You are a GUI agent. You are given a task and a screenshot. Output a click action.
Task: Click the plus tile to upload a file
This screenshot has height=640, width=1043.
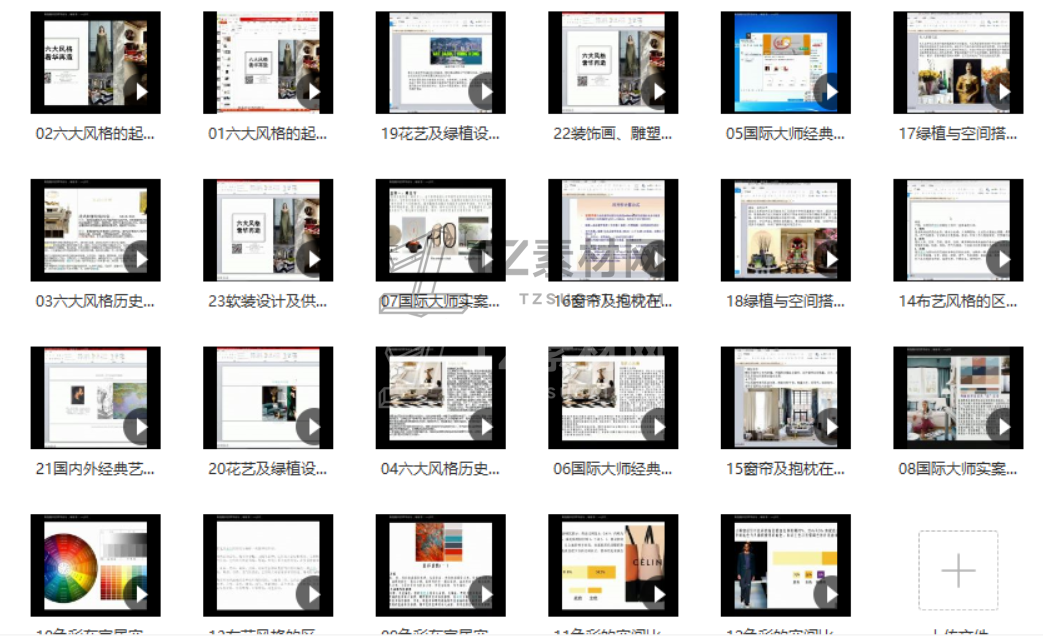point(958,570)
